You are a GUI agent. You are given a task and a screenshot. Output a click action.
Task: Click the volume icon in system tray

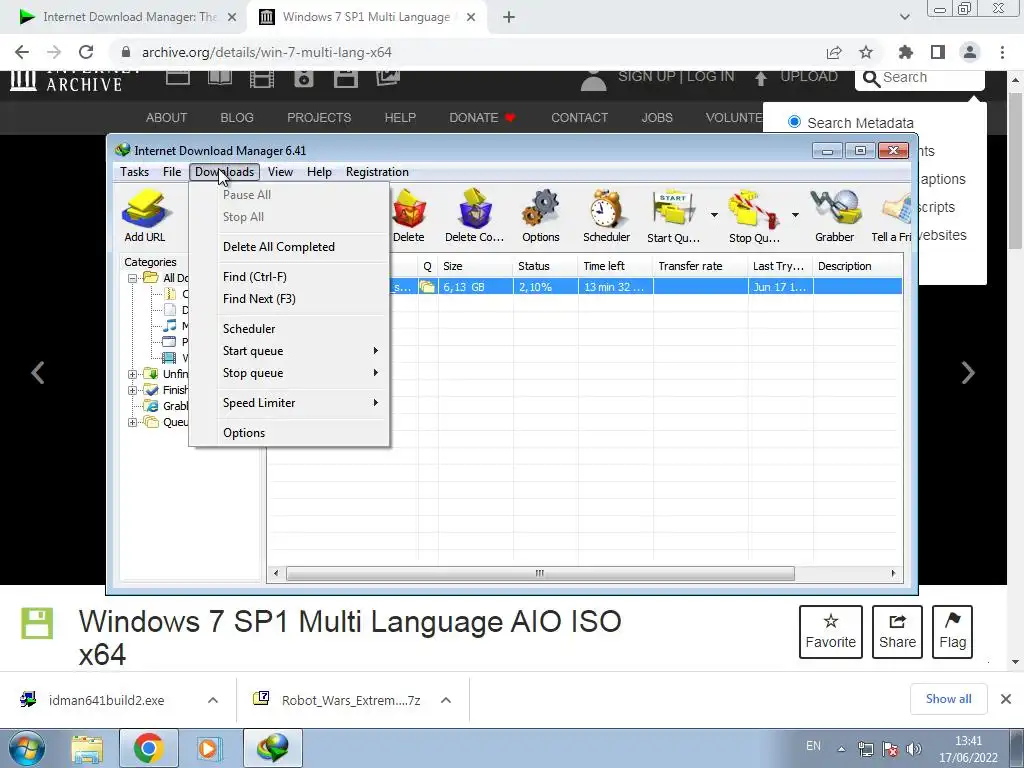click(914, 749)
